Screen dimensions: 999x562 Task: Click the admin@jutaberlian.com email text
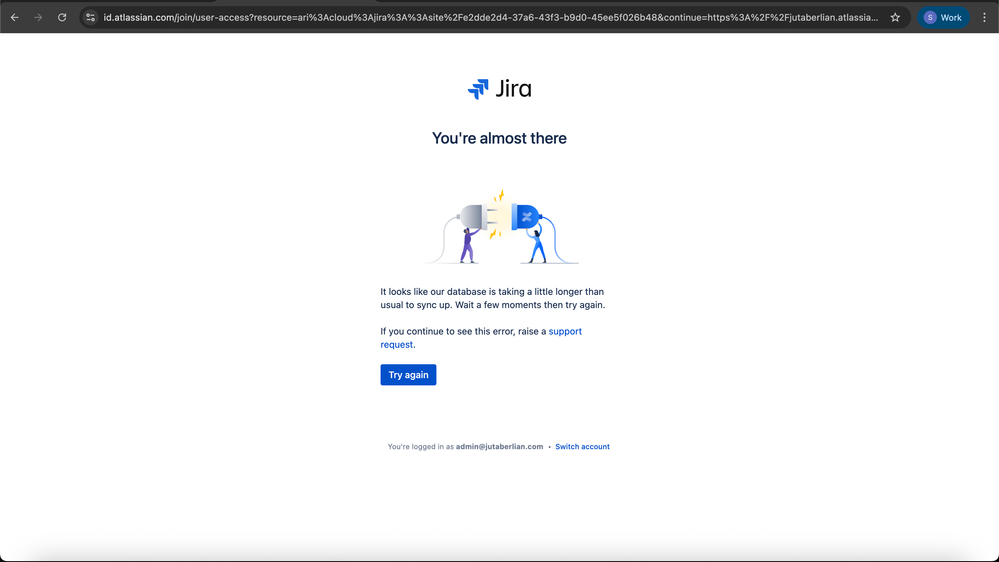[x=500, y=447]
